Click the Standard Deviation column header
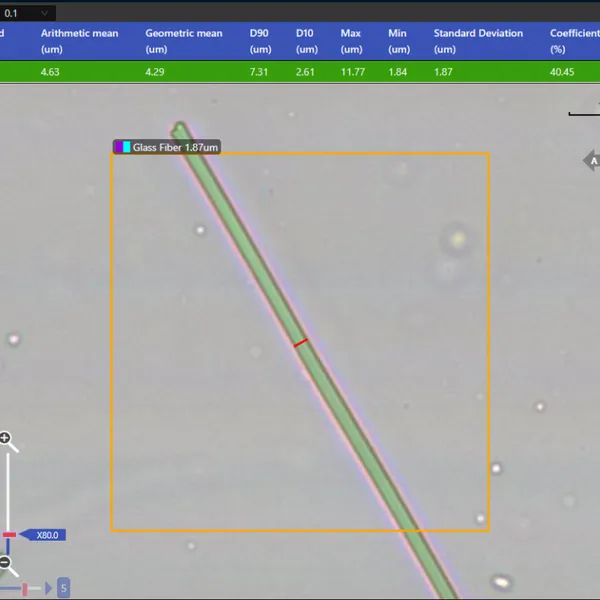Image resolution: width=600 pixels, height=600 pixels. coord(478,41)
